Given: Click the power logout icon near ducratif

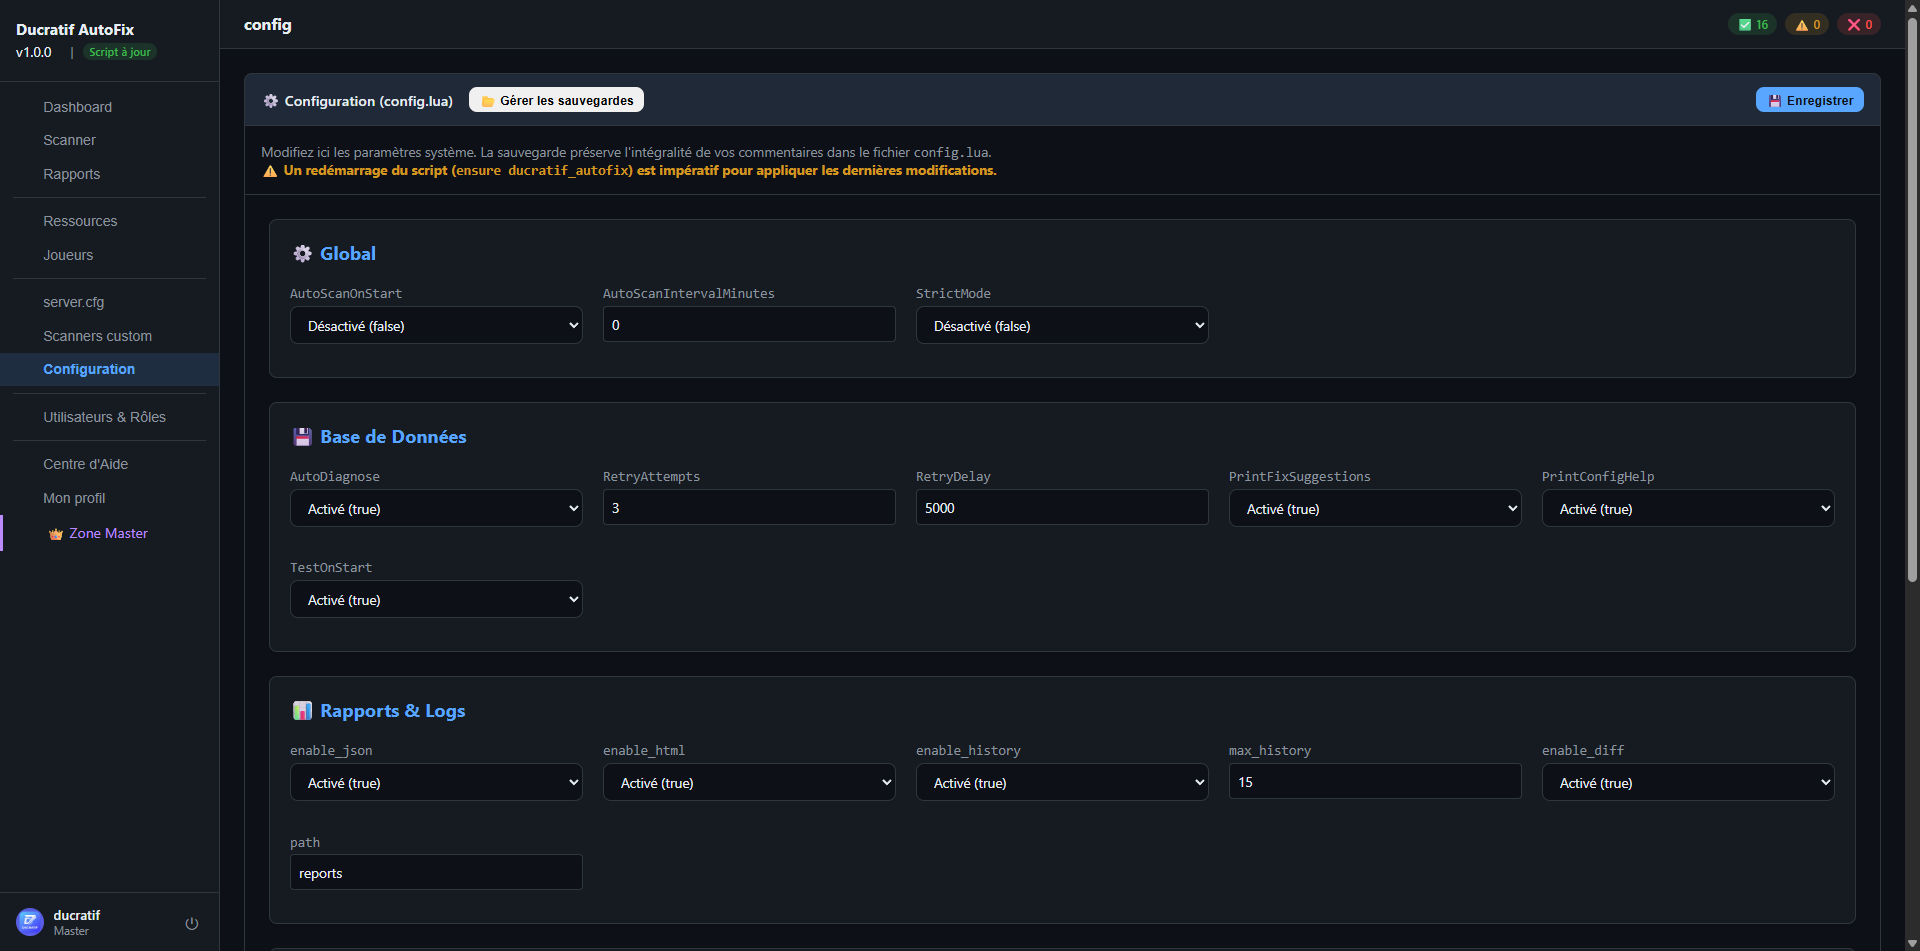Looking at the screenshot, I should pos(191,923).
